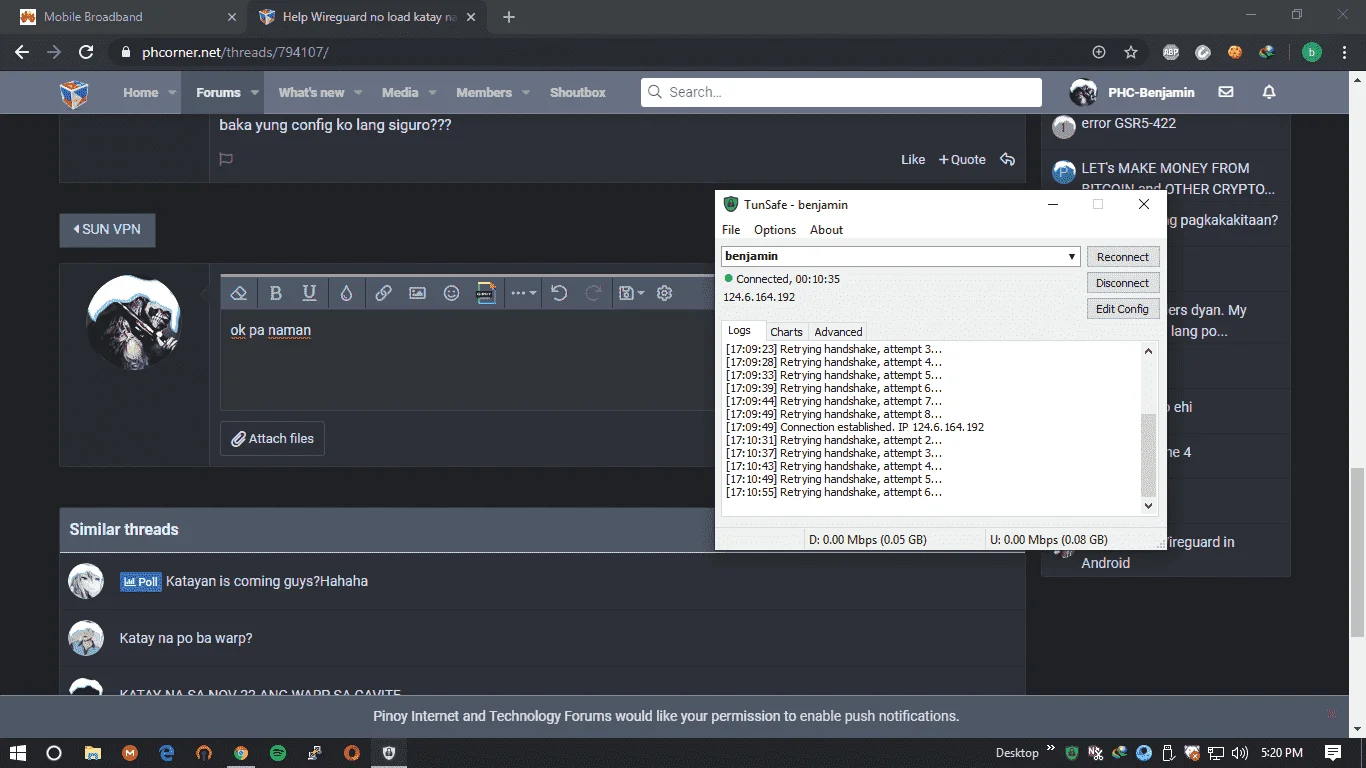Click the eraser remove-formatting icon in editor

click(x=238, y=293)
